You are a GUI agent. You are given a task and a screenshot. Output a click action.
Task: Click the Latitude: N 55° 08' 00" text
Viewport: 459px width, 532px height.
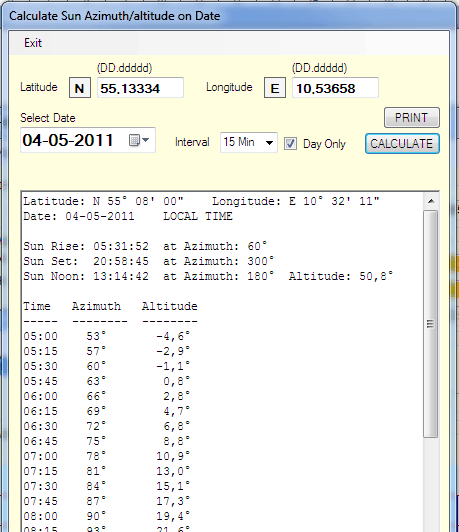pyautogui.click(x=103, y=201)
